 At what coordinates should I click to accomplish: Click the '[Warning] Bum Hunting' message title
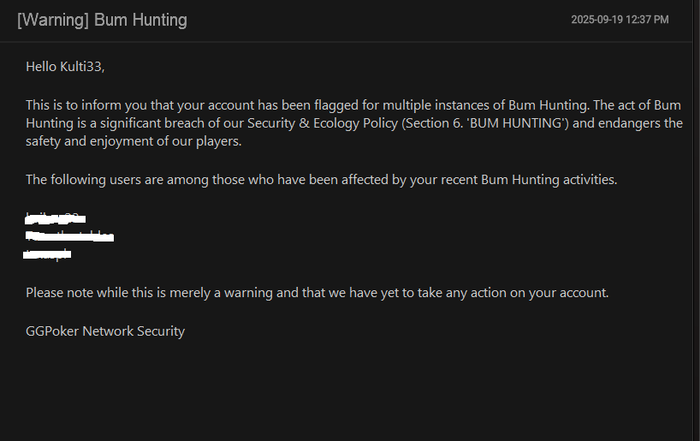[102, 20]
